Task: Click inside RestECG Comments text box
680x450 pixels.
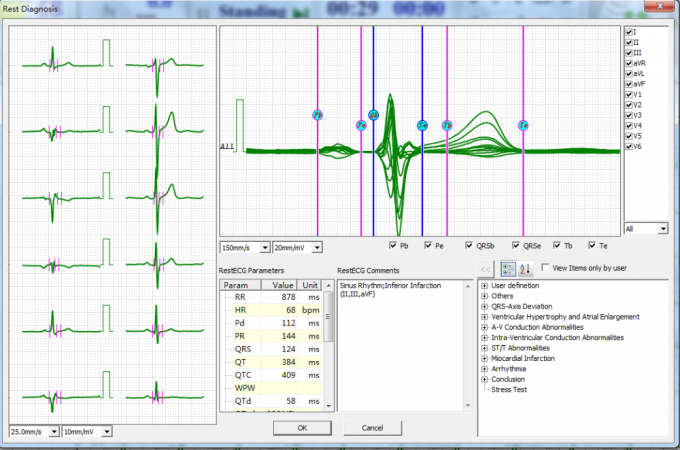Action: [x=401, y=346]
